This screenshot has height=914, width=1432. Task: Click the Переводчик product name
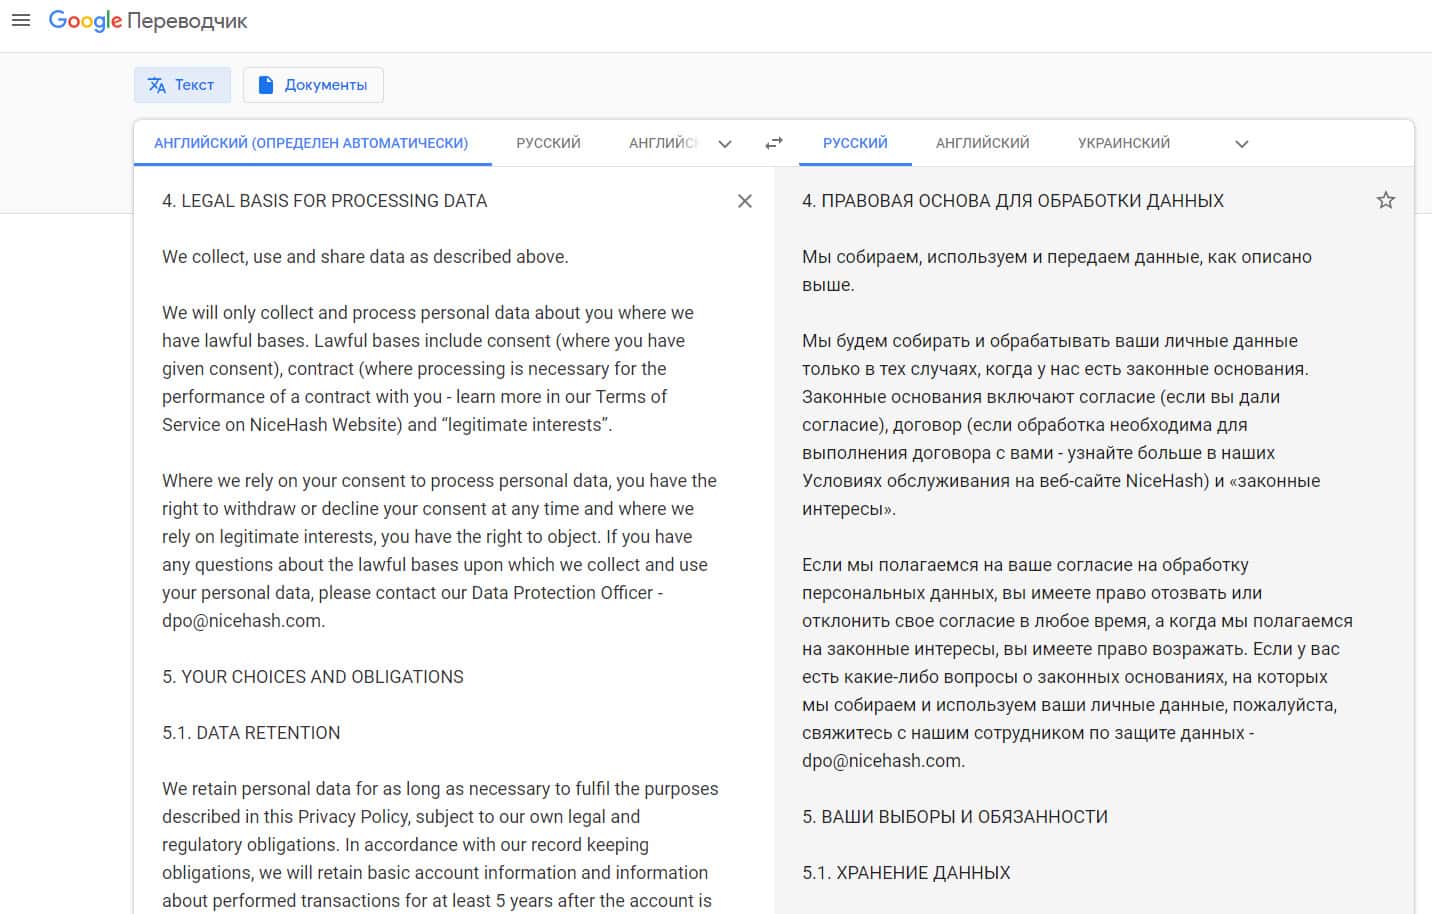click(x=187, y=21)
